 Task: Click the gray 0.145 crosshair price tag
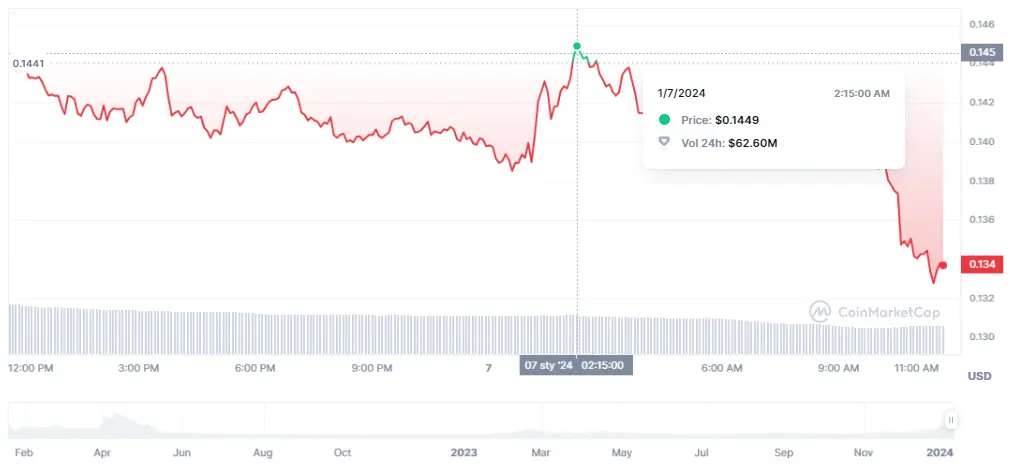click(980, 52)
